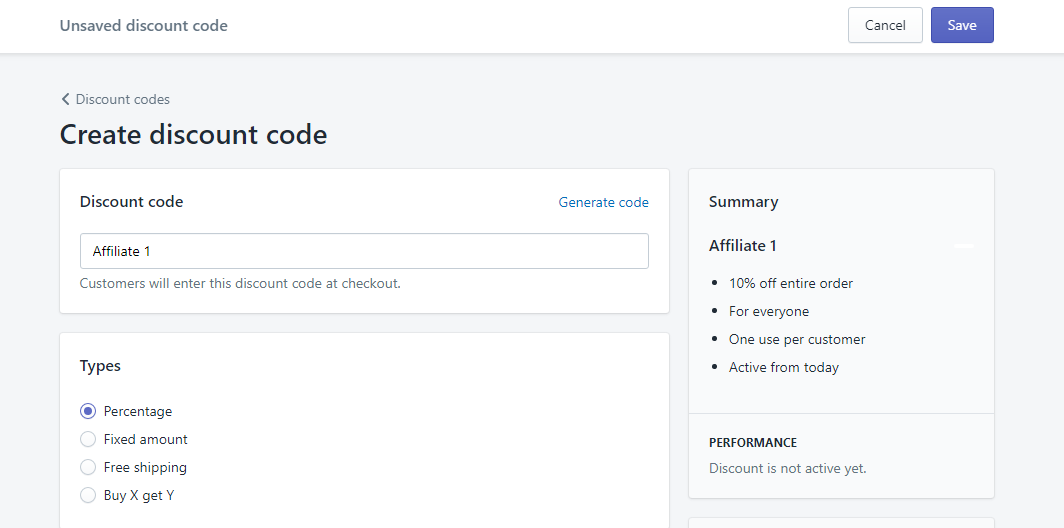Image resolution: width=1064 pixels, height=528 pixels.
Task: Click the Discount is not active yet text
Action: (x=788, y=468)
